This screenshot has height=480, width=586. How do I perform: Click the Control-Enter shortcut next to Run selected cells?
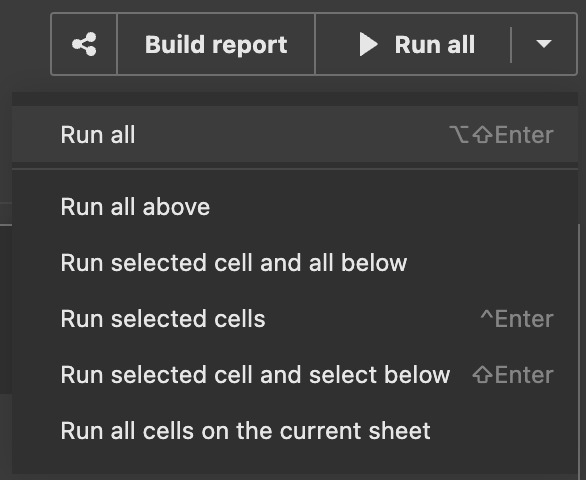tap(517, 319)
